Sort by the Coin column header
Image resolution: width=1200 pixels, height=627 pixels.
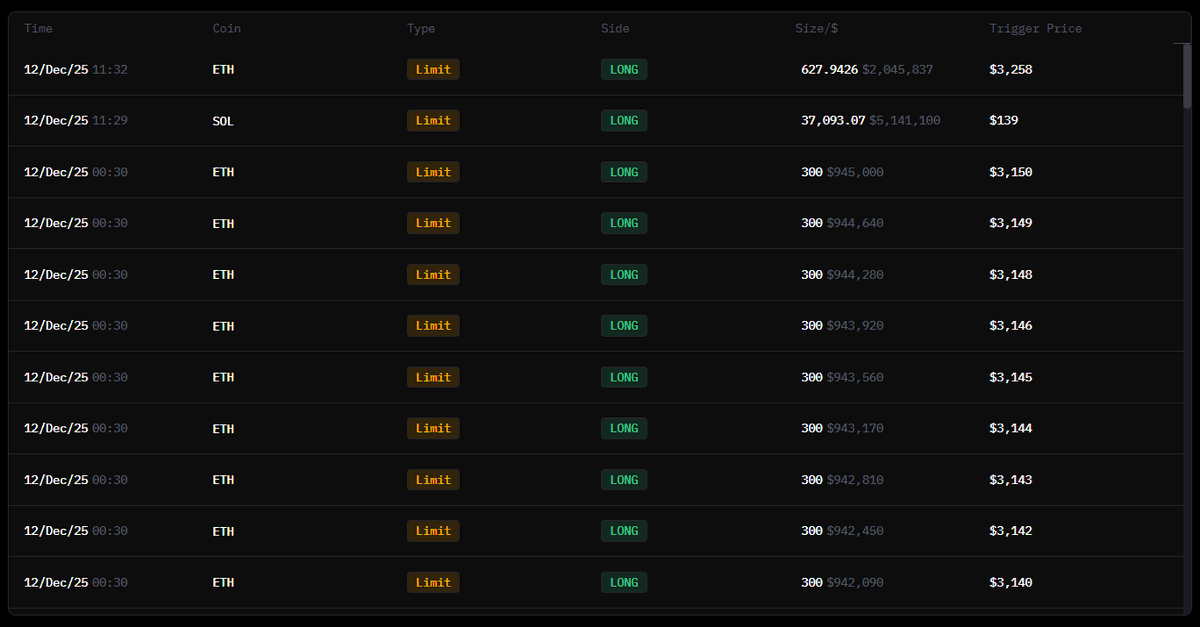227,29
